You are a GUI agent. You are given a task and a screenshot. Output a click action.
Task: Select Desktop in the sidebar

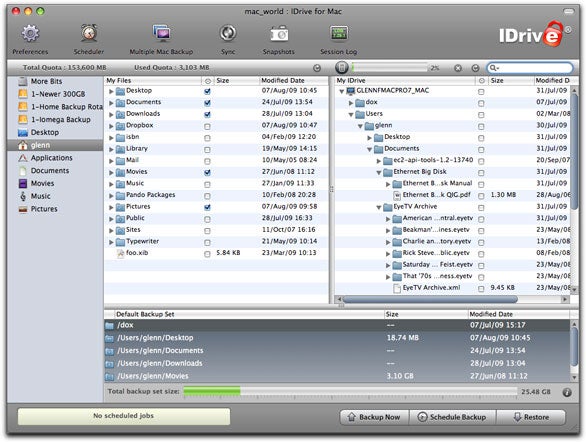(55, 132)
